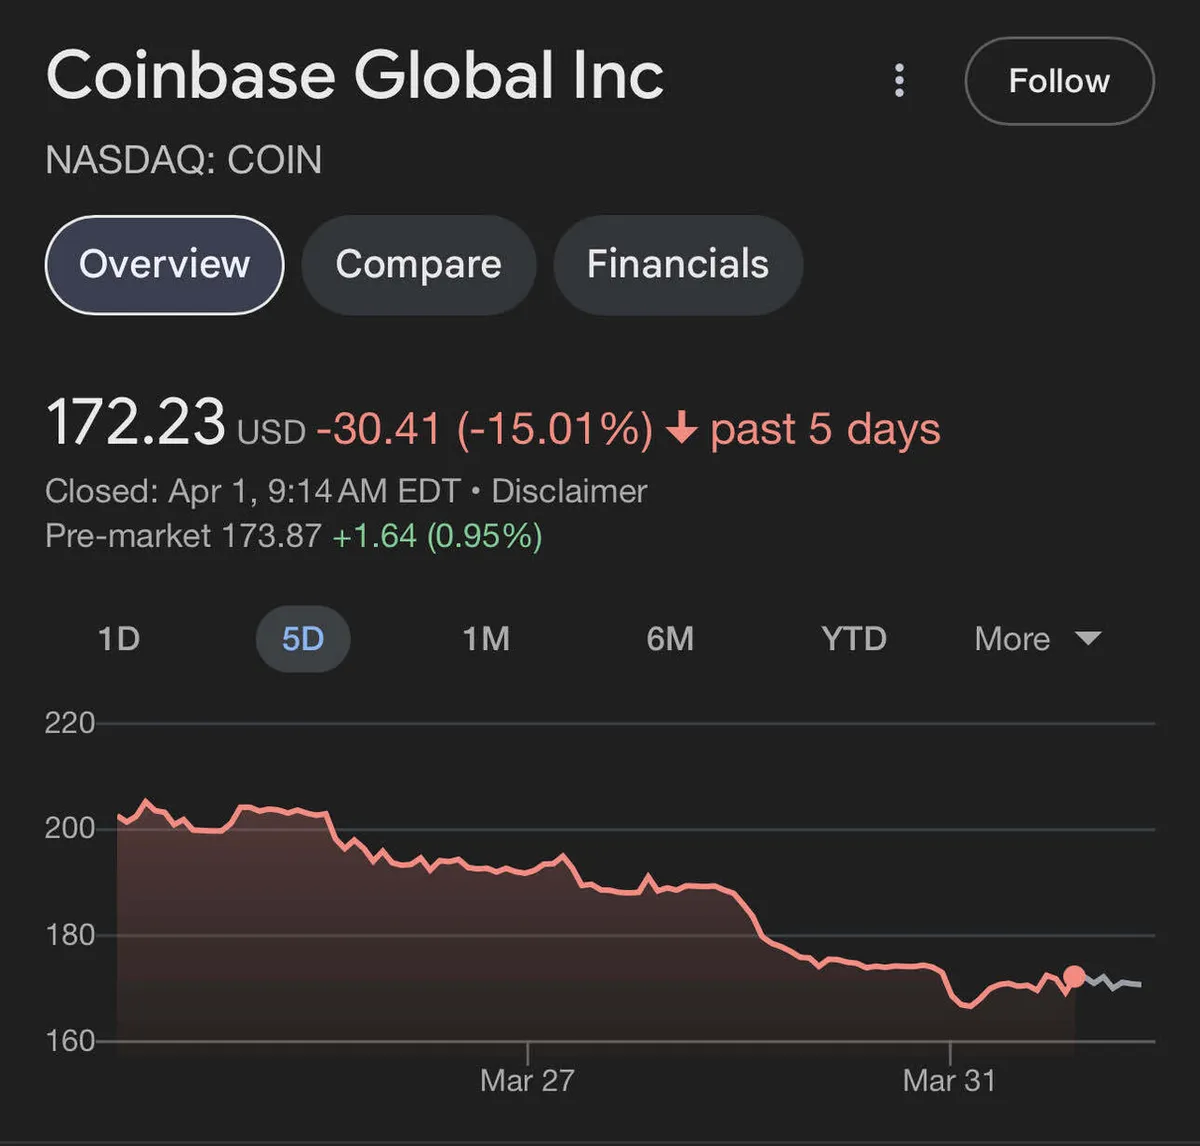Click the highlighted 5D range pill

(x=303, y=639)
